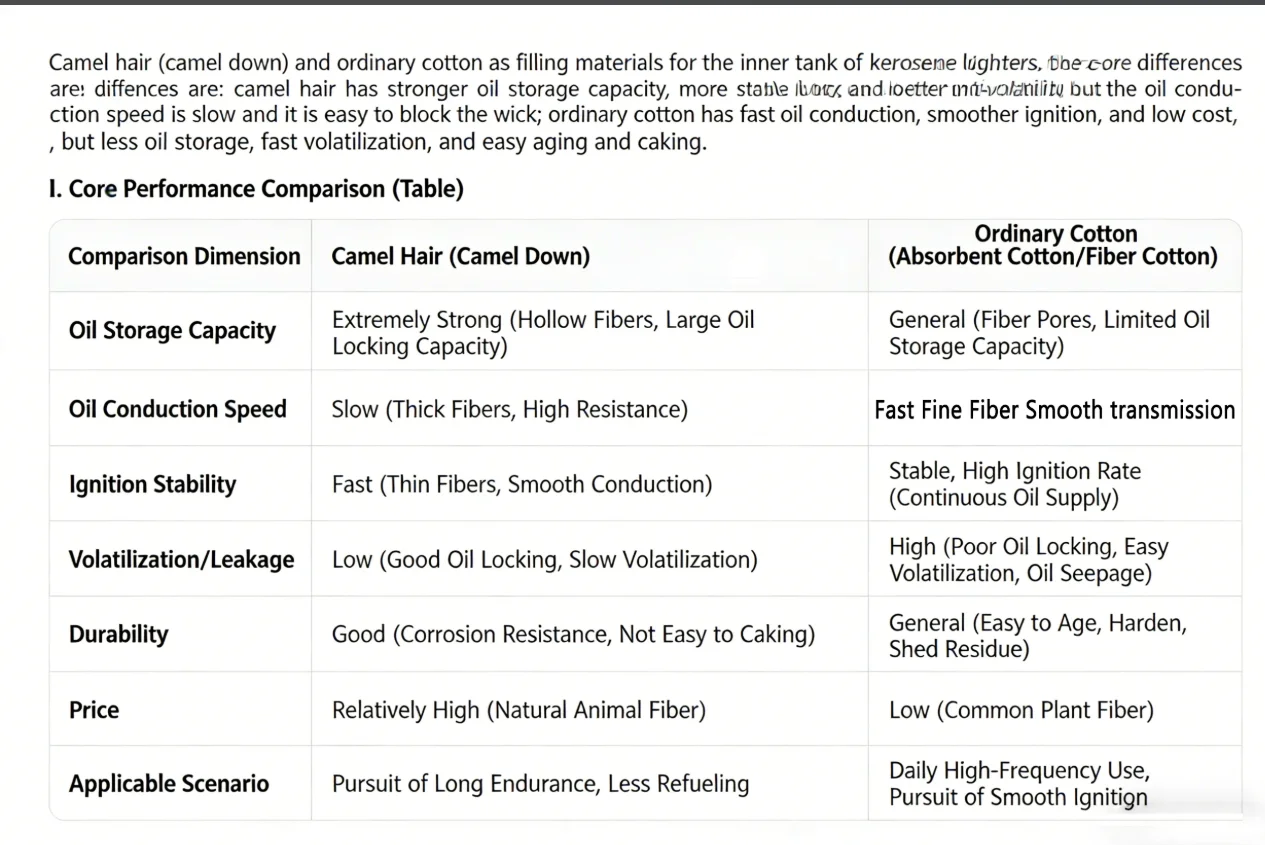Click the 'I. Core Performance Comparison (Table)' heading
The height and width of the screenshot is (845, 1265).
tap(256, 189)
